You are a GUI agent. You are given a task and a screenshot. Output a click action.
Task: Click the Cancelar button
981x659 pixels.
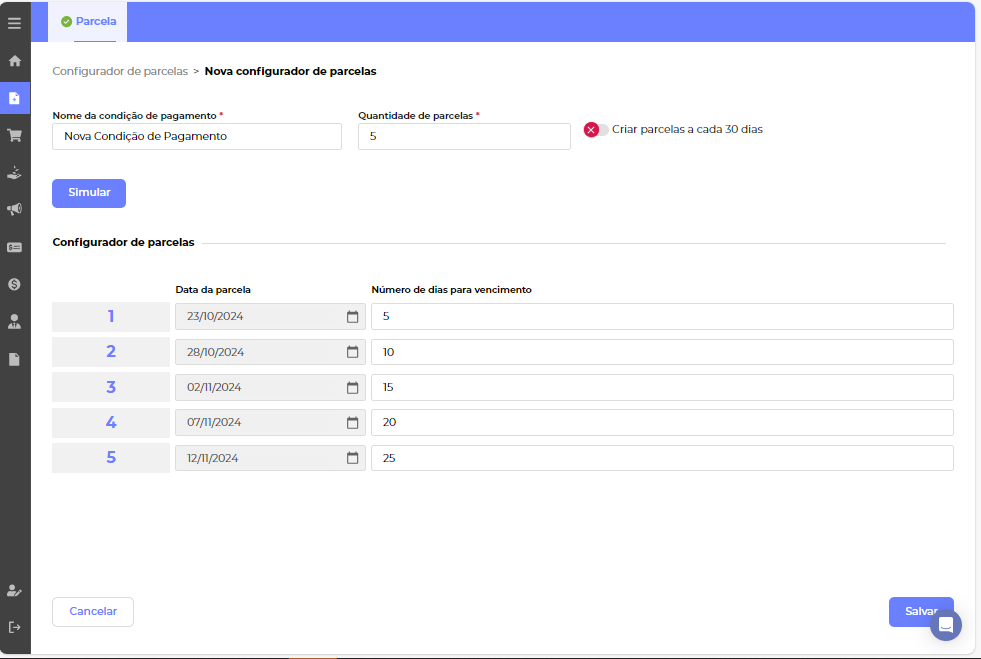point(93,612)
